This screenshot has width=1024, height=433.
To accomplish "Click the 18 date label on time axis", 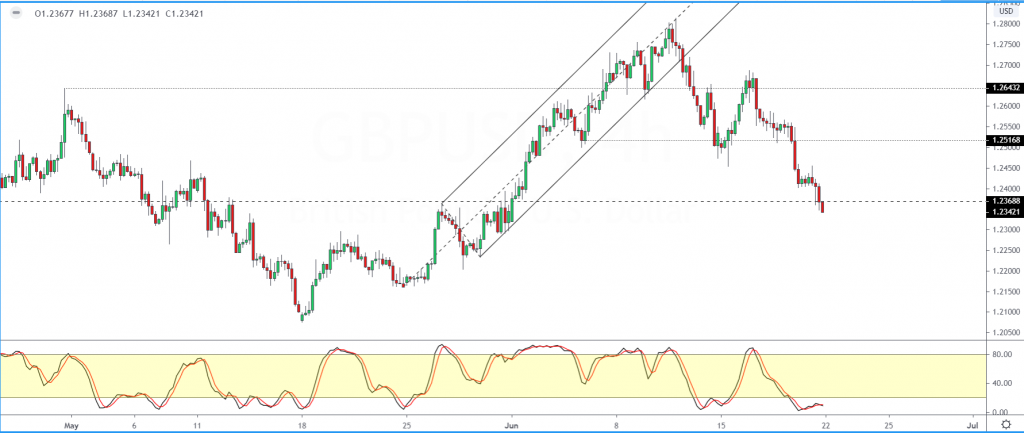I will (302, 425).
